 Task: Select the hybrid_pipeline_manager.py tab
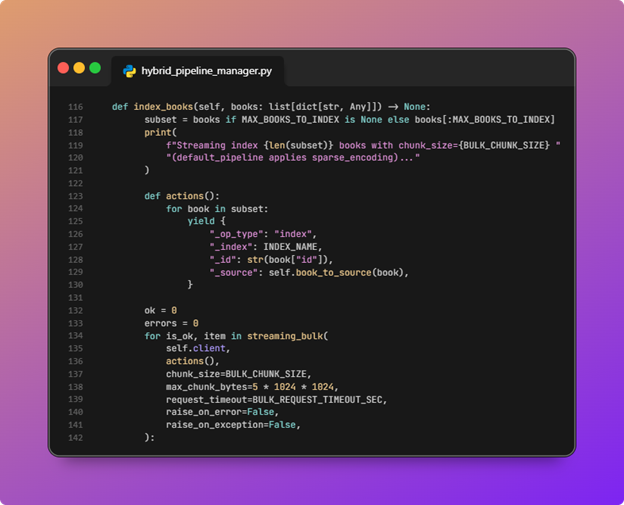coord(198,71)
